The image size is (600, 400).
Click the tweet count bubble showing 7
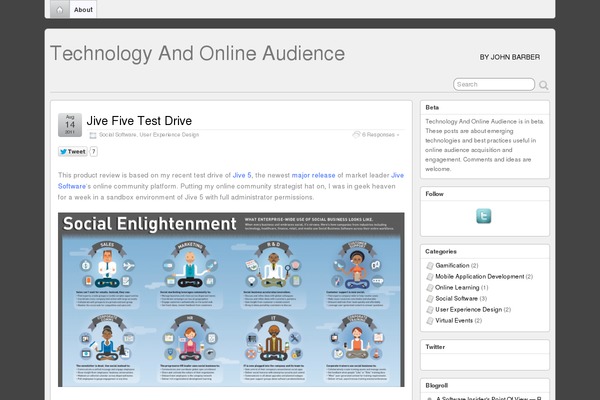94,152
